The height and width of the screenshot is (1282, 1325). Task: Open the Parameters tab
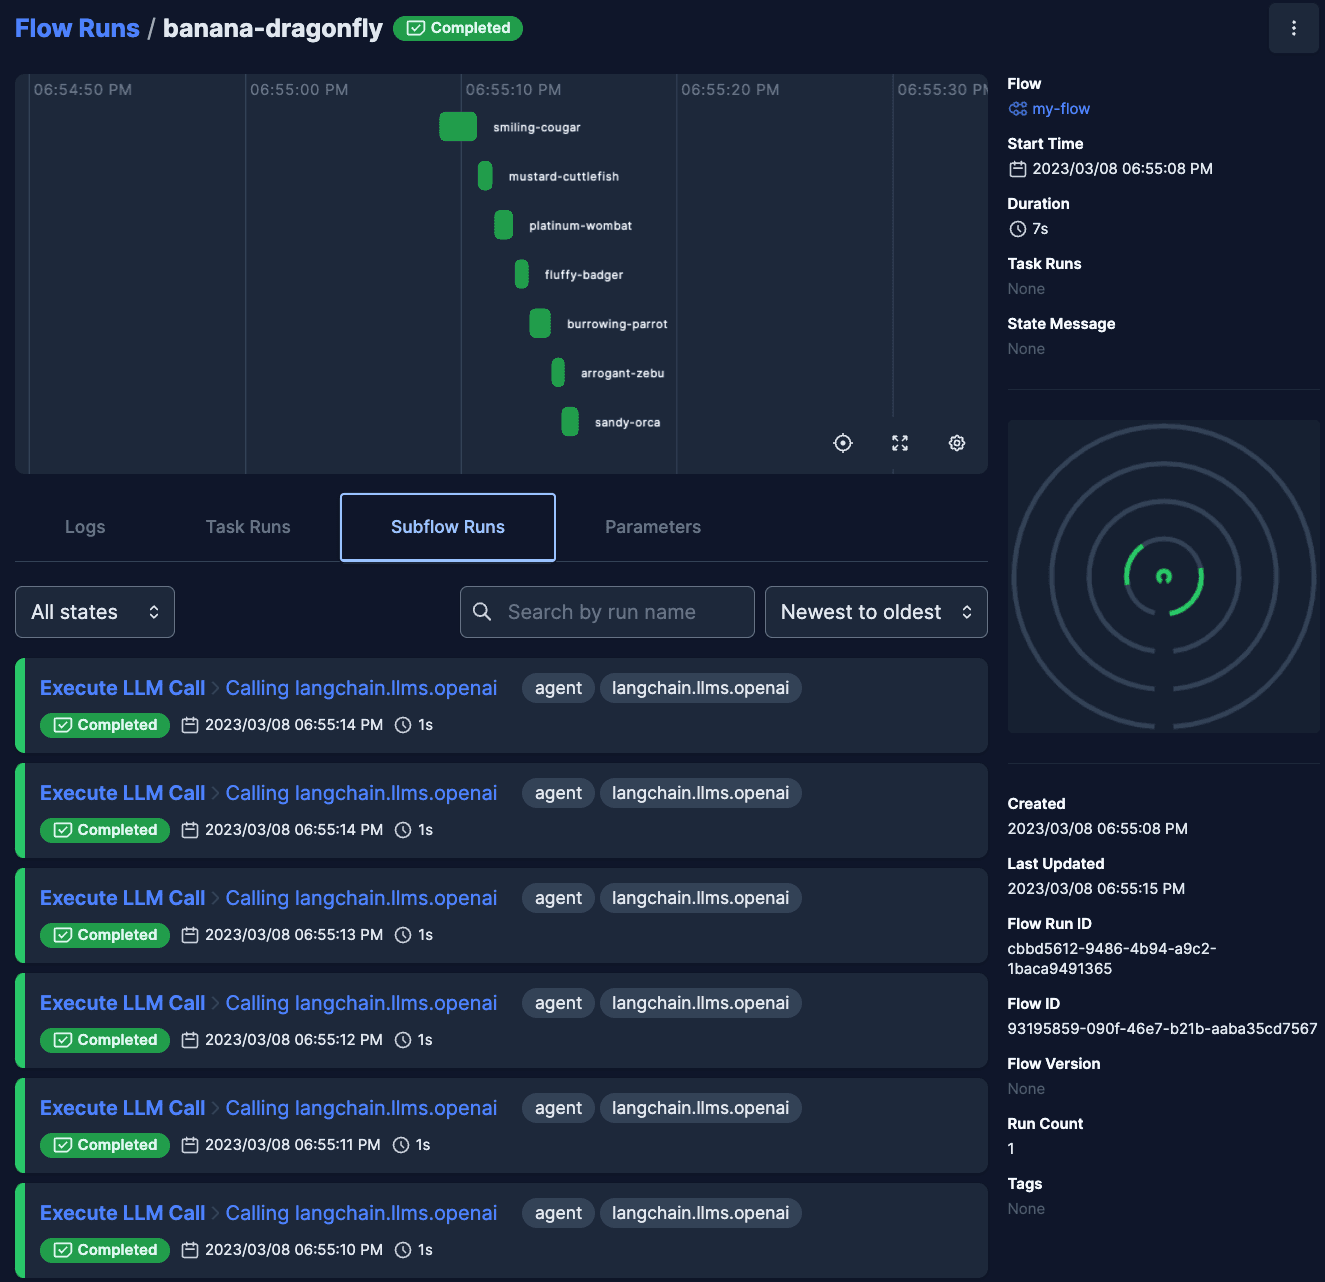[x=653, y=527]
